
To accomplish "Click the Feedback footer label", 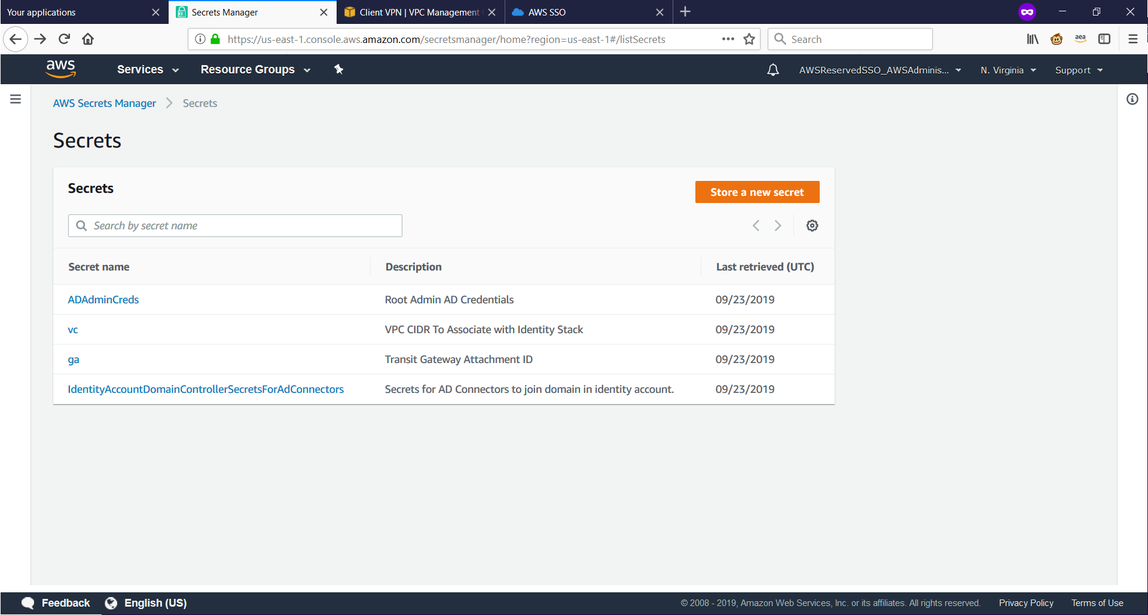I will tap(66, 603).
